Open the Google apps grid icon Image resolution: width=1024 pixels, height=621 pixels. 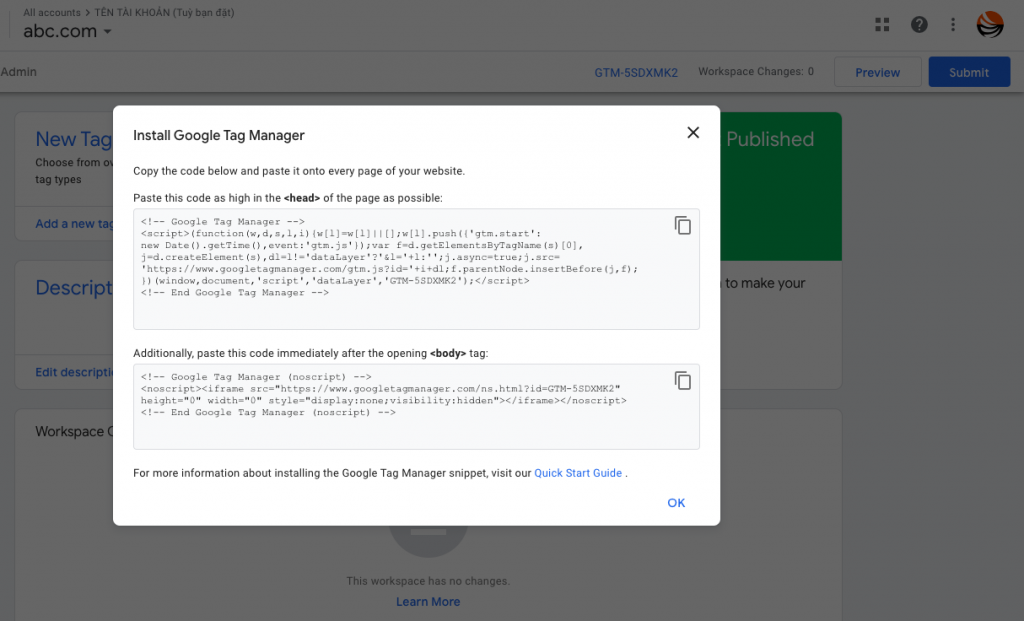point(882,25)
